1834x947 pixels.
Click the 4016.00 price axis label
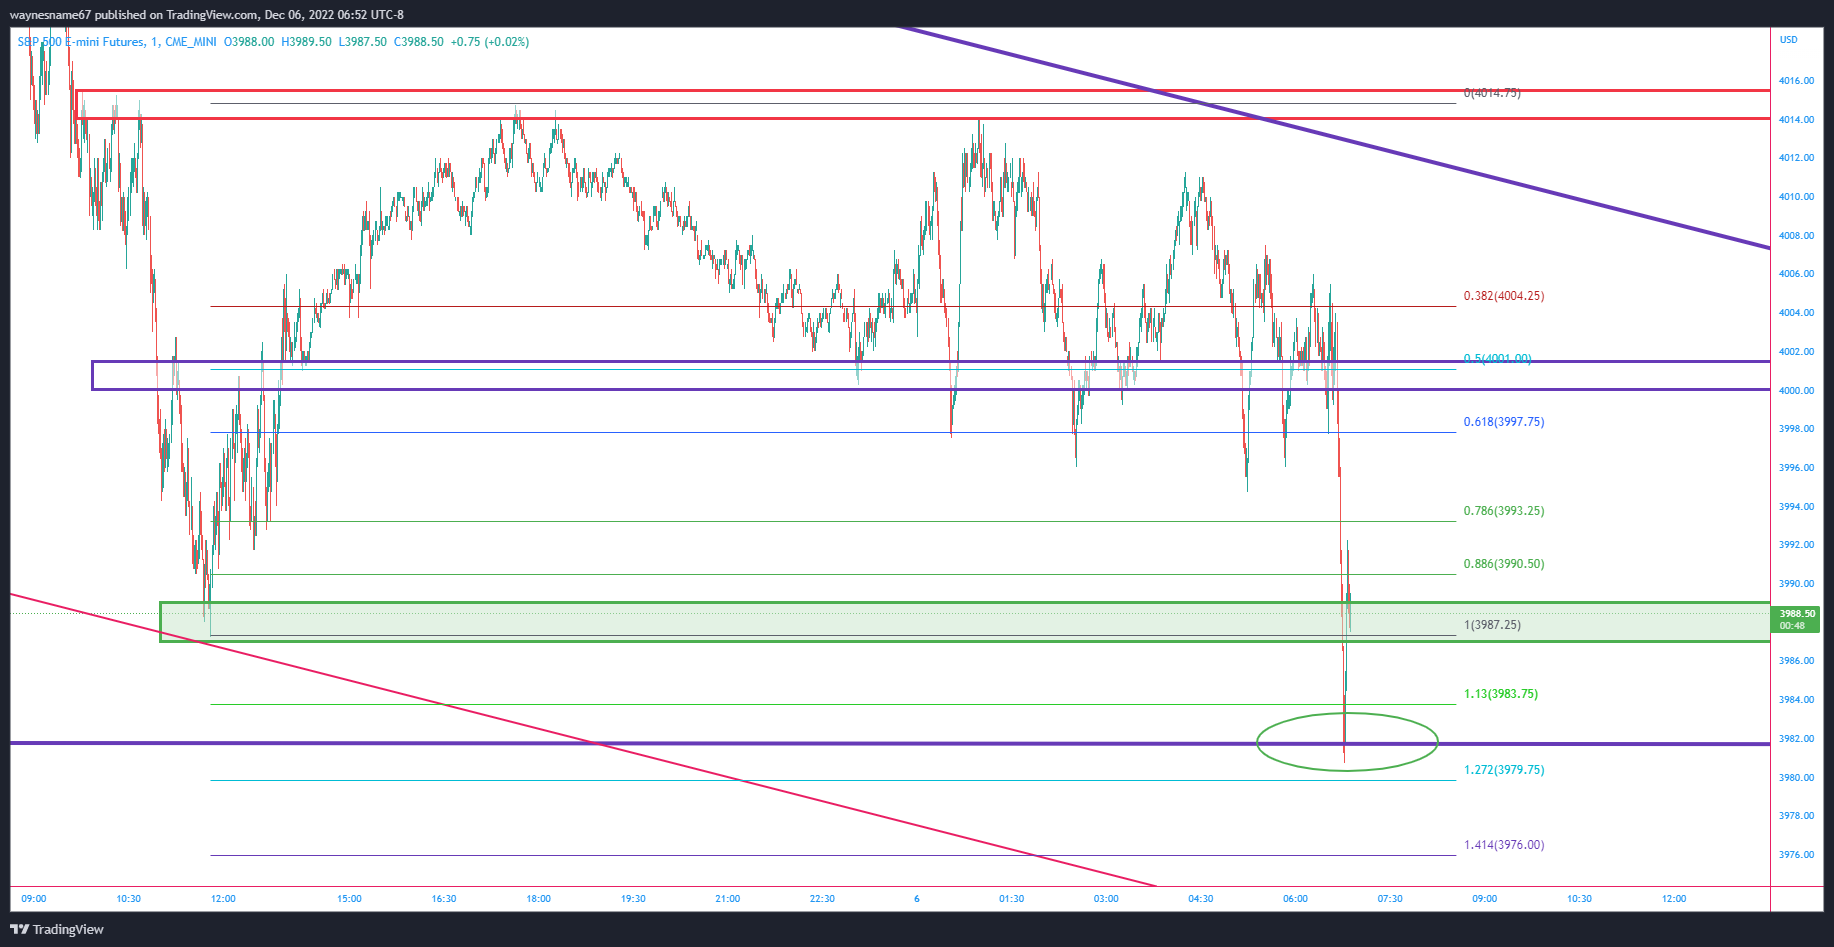1796,81
